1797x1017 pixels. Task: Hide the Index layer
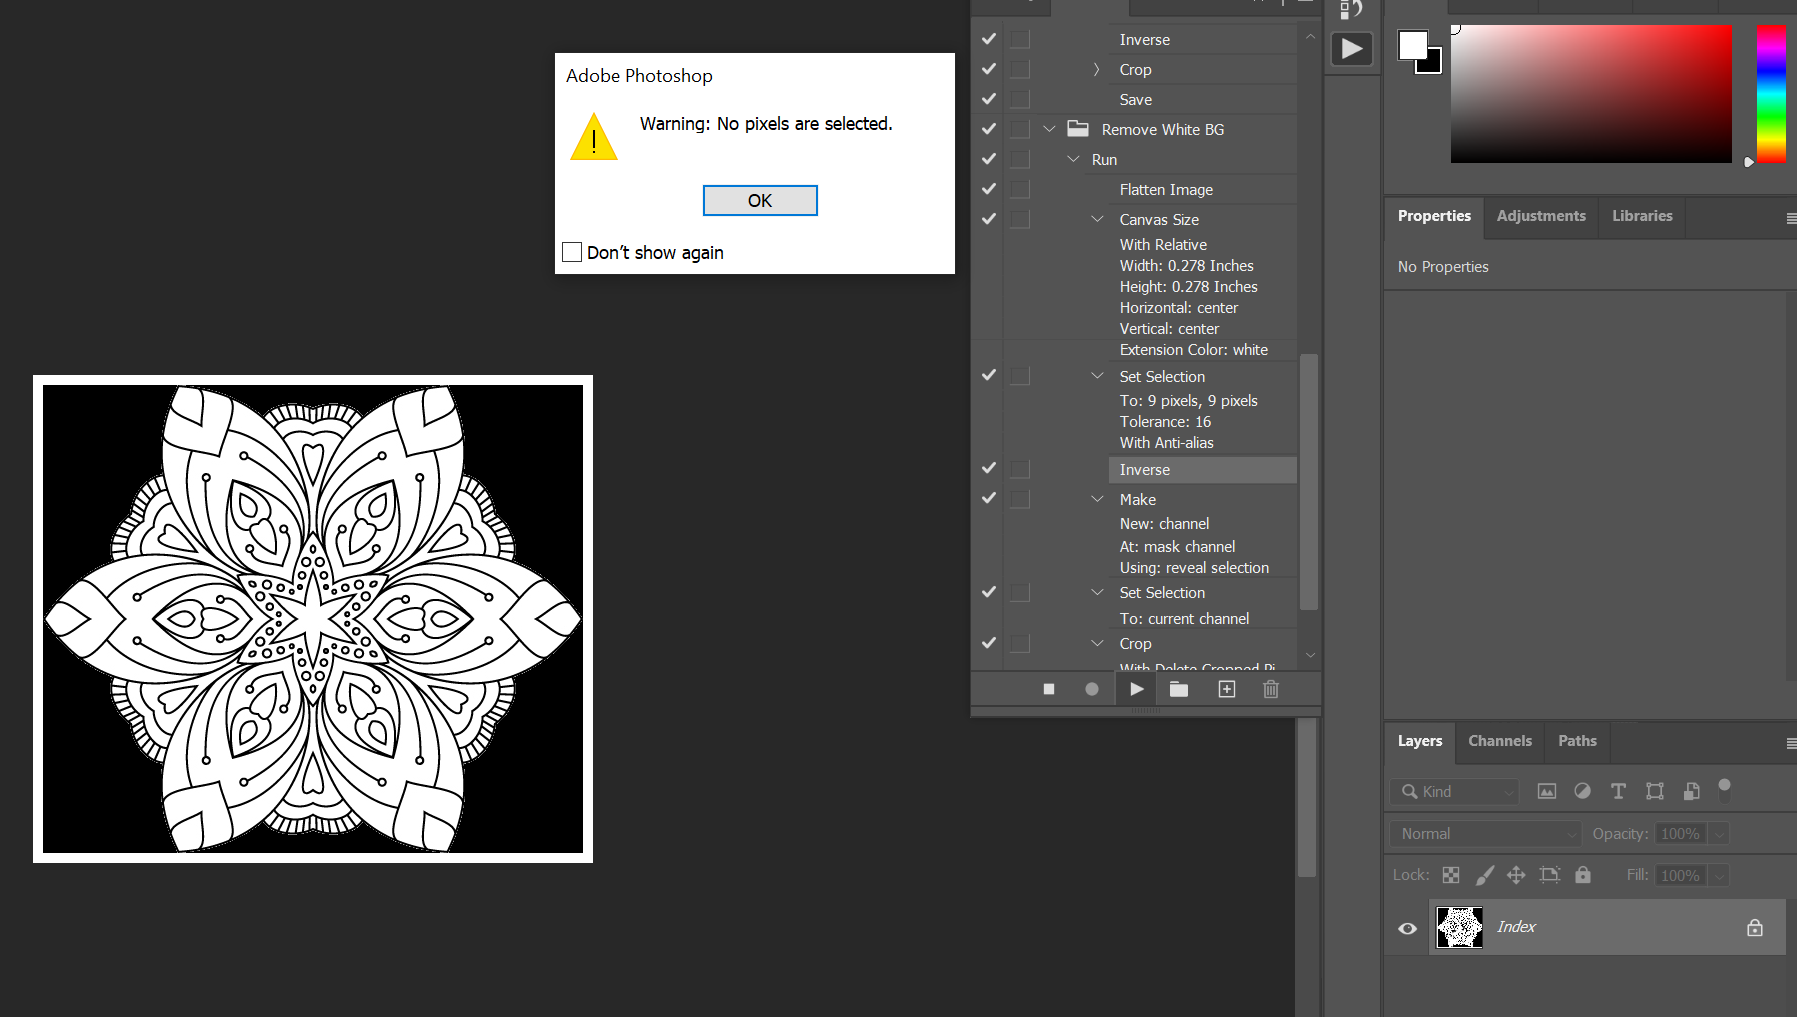(x=1407, y=928)
